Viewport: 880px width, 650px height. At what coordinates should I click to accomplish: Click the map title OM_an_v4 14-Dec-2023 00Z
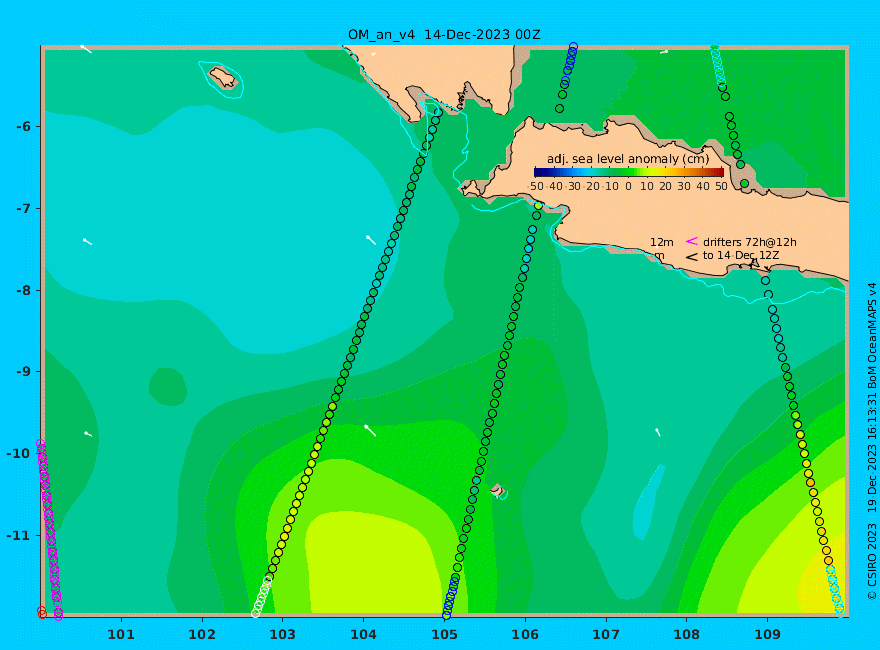[444, 35]
